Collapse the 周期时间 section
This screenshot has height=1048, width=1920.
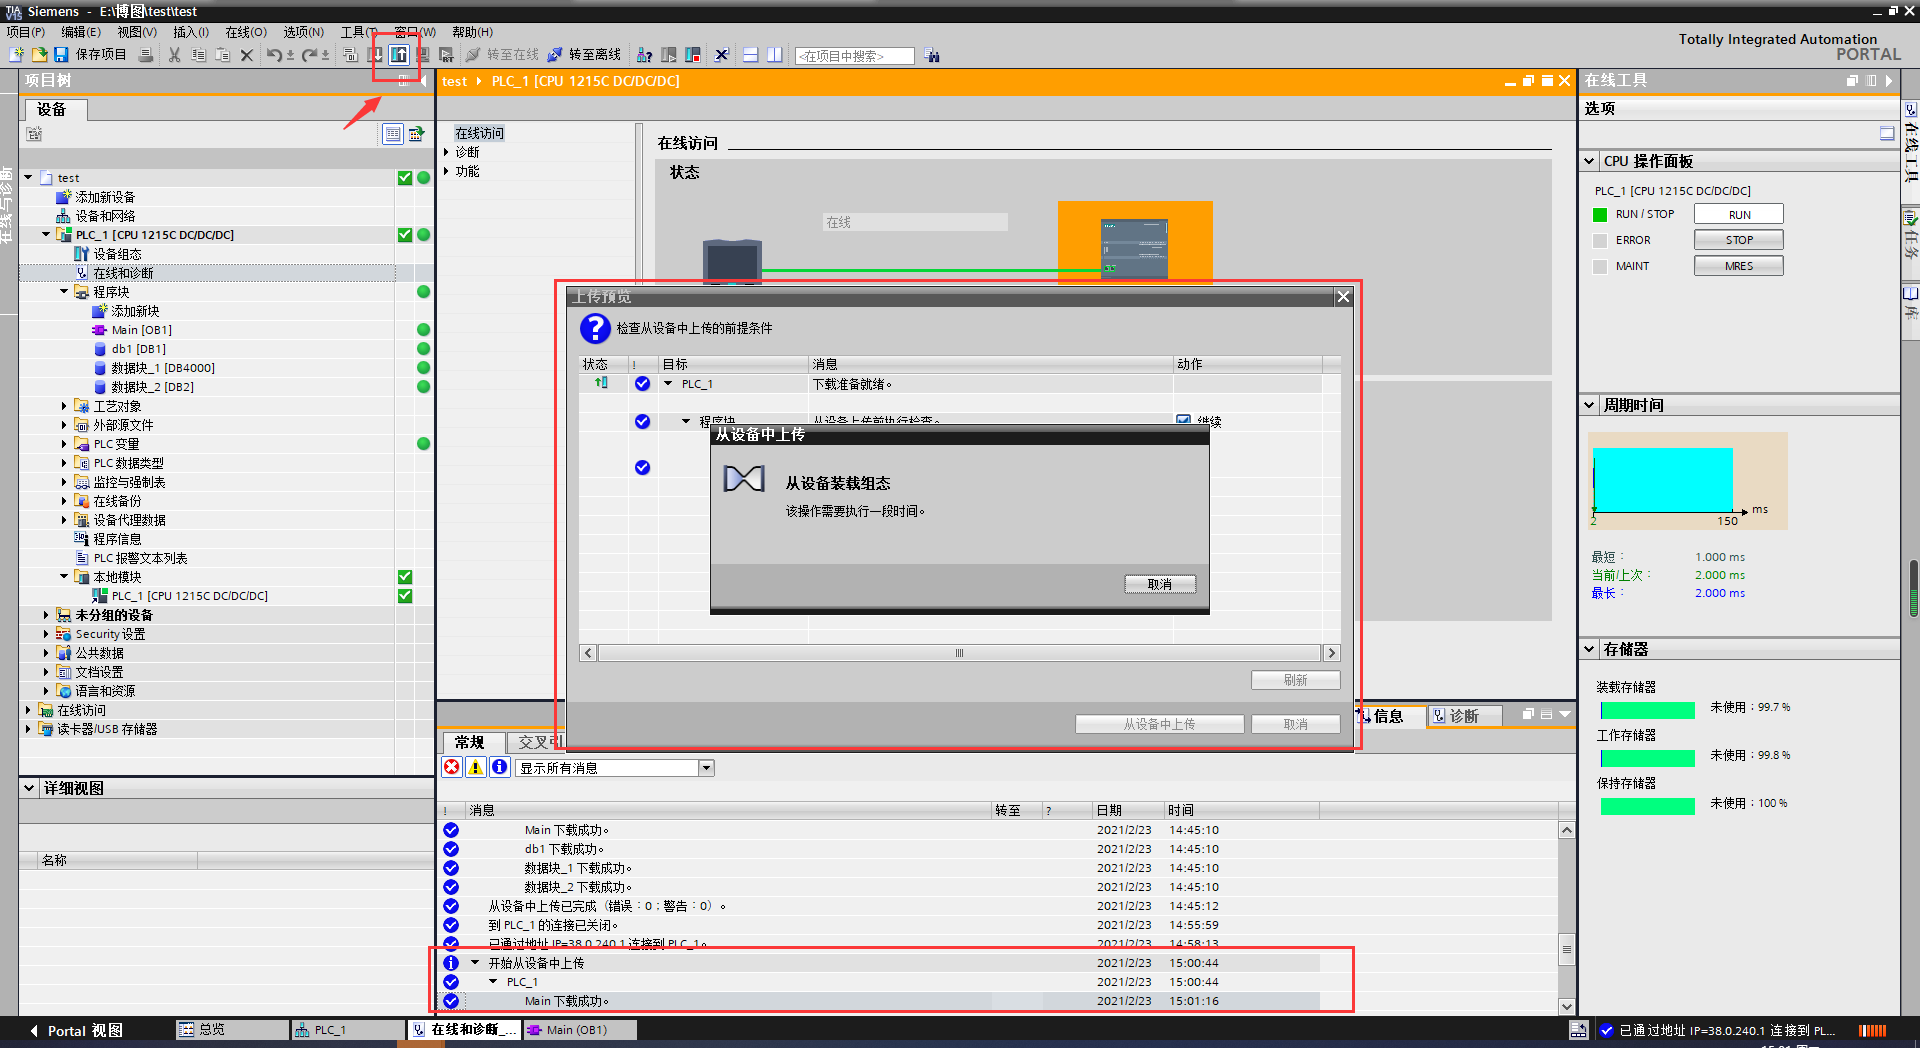(1590, 405)
